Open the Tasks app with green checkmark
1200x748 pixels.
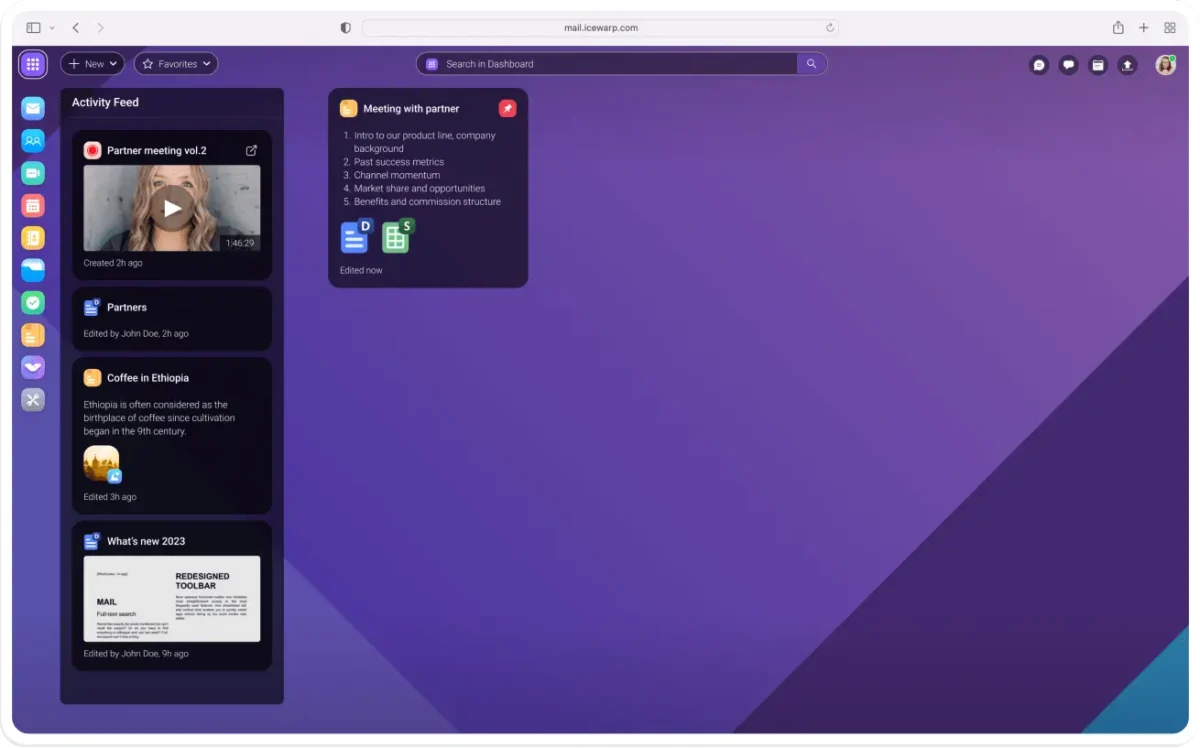33,302
